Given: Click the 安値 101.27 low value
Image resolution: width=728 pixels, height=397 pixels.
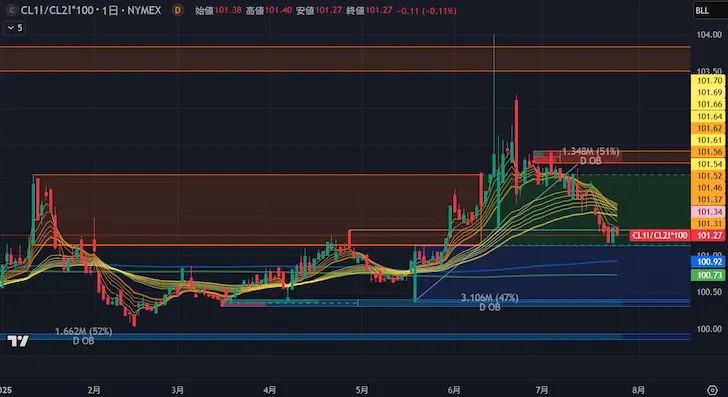Looking at the screenshot, I should click(x=319, y=10).
